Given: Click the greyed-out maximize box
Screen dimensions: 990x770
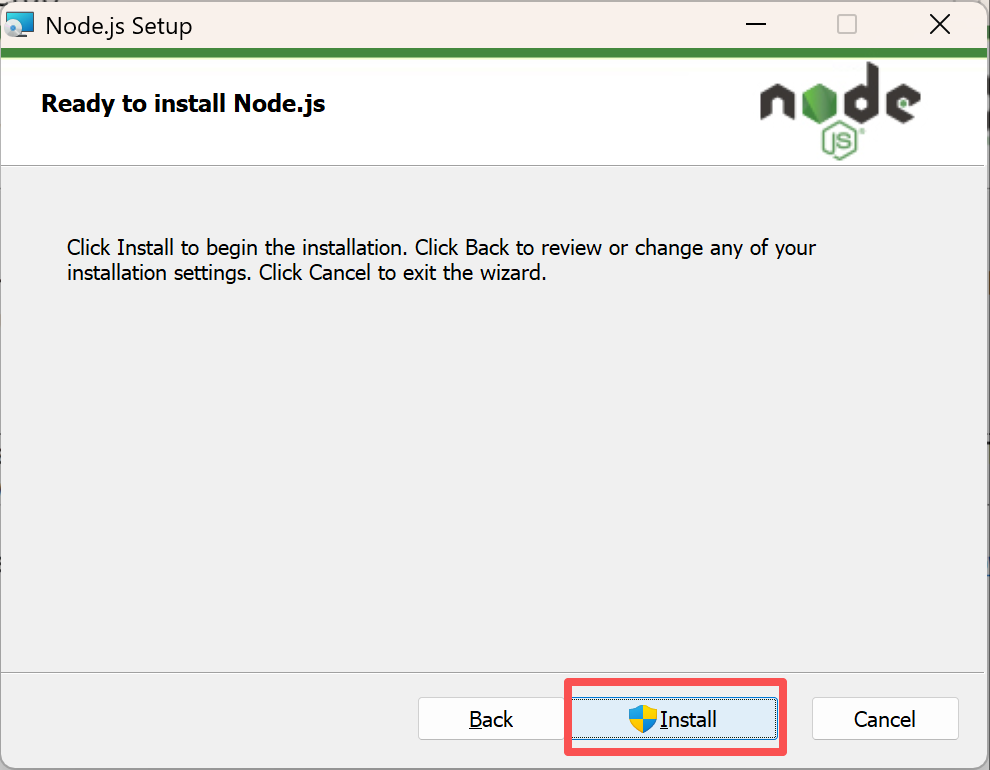Looking at the screenshot, I should pos(847,25).
